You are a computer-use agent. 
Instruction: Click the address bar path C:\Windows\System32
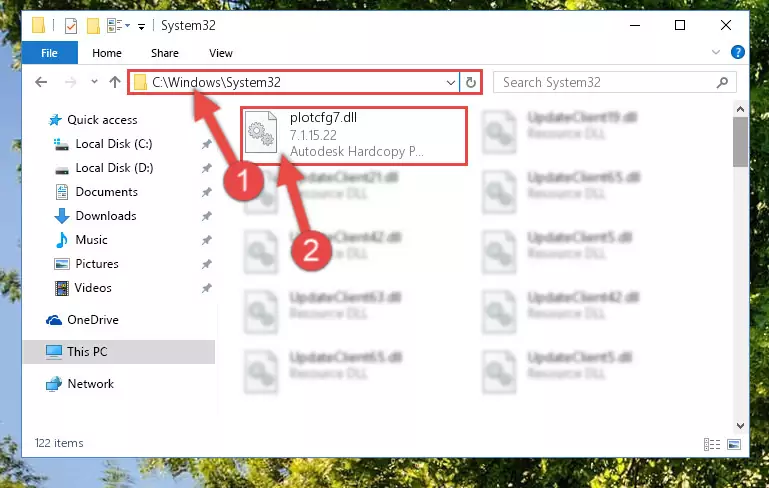coord(216,82)
